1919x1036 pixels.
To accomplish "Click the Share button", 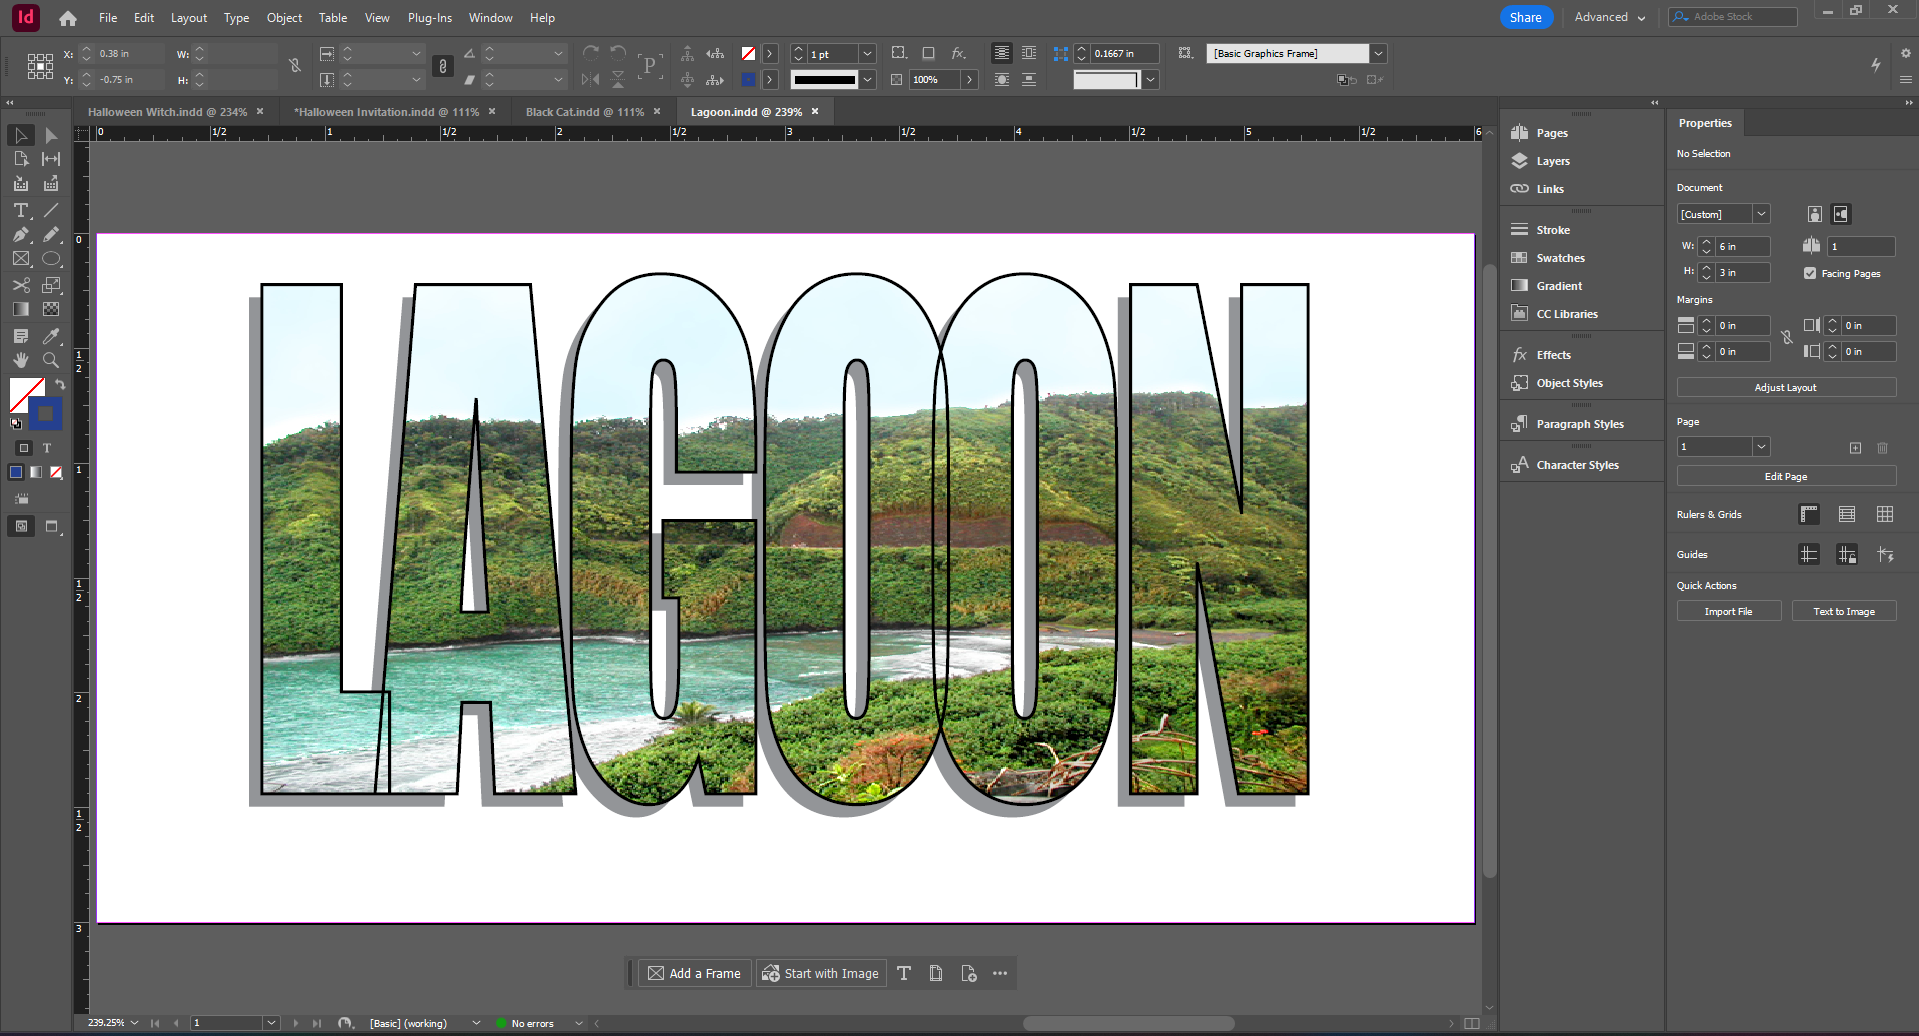I will (1526, 17).
